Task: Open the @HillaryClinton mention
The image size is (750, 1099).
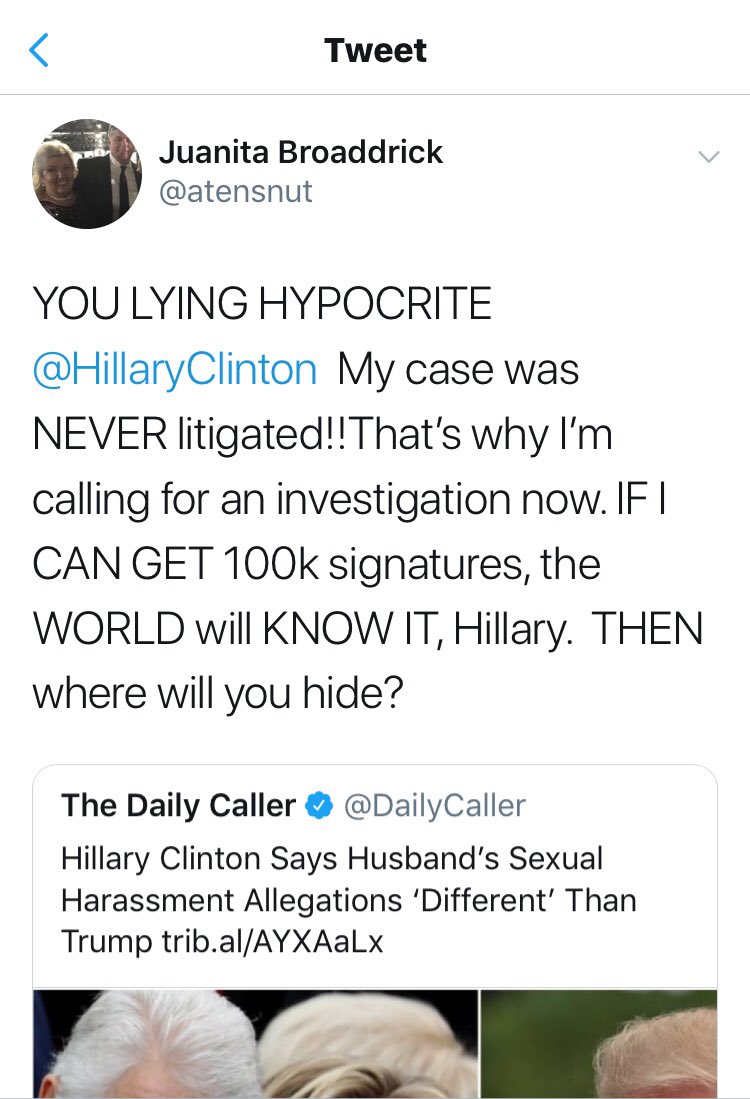Action: pyautogui.click(x=175, y=370)
